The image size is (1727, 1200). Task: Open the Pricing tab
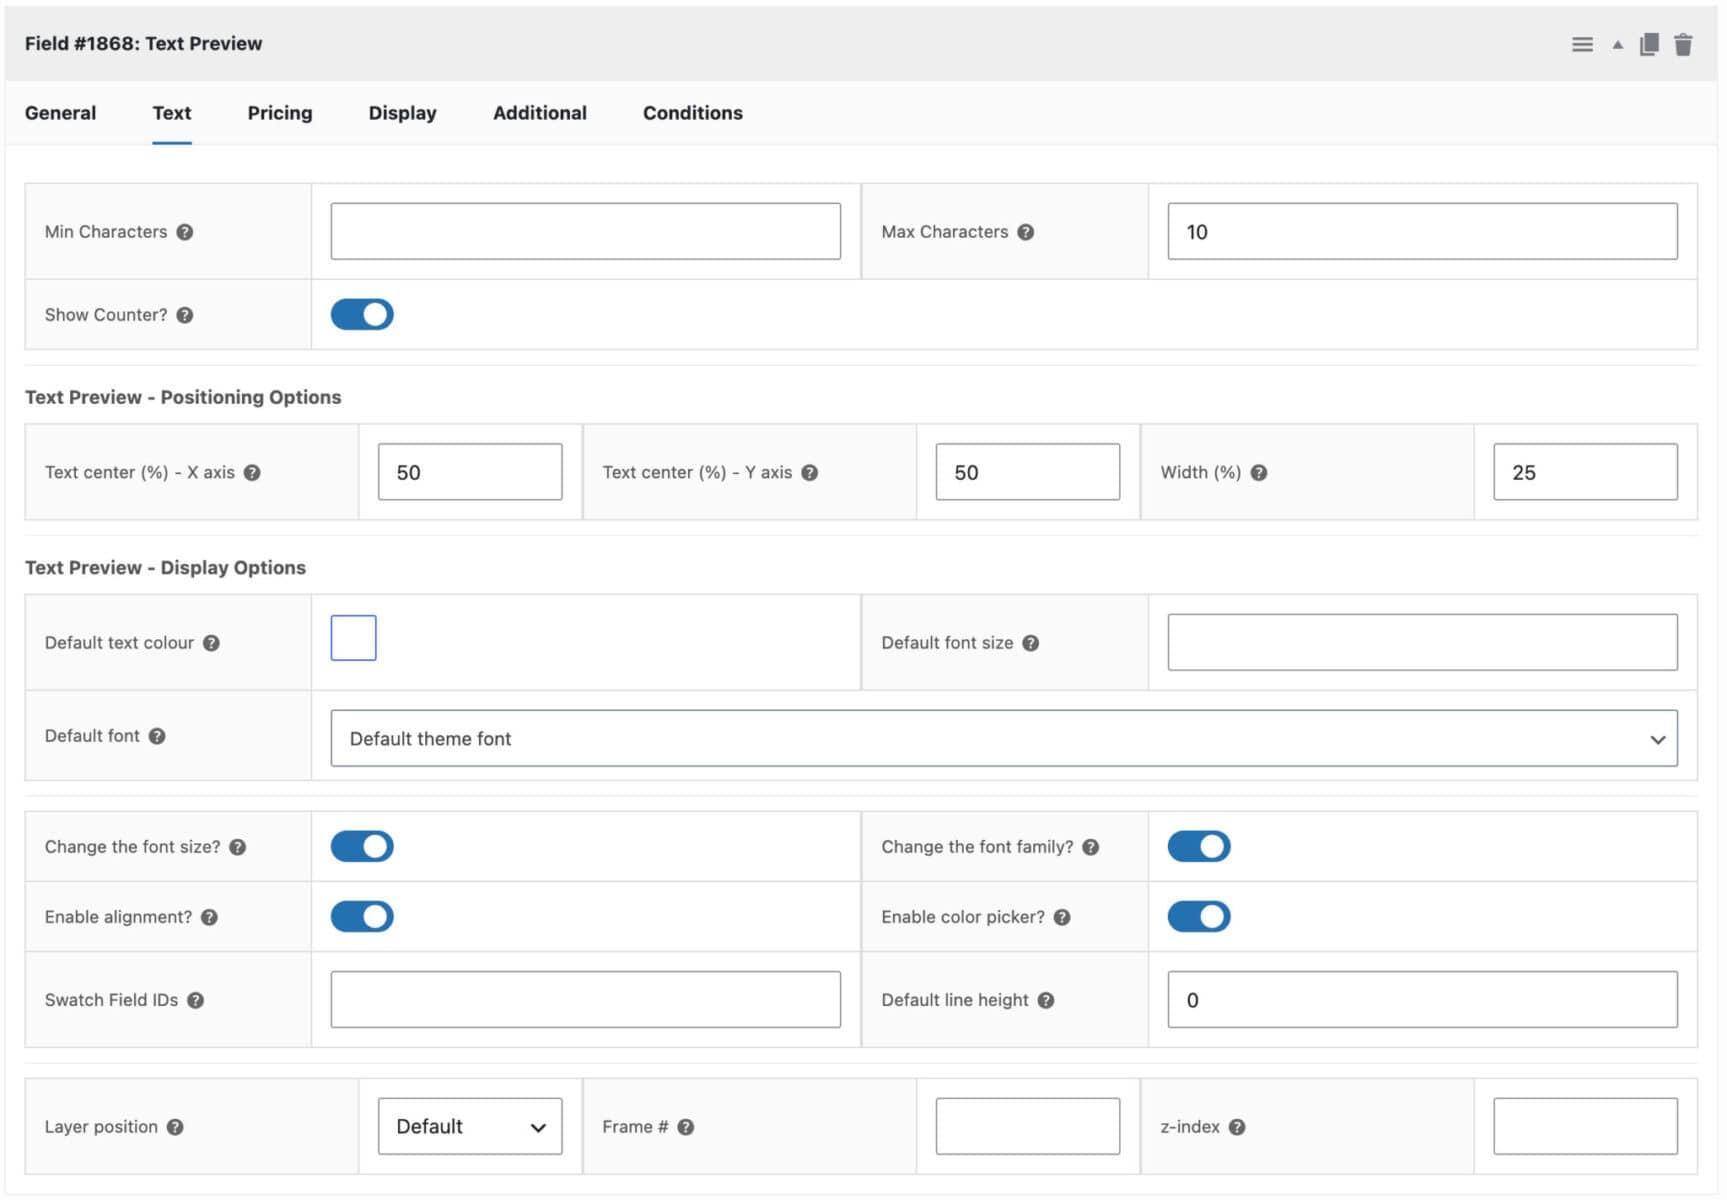pyautogui.click(x=280, y=113)
